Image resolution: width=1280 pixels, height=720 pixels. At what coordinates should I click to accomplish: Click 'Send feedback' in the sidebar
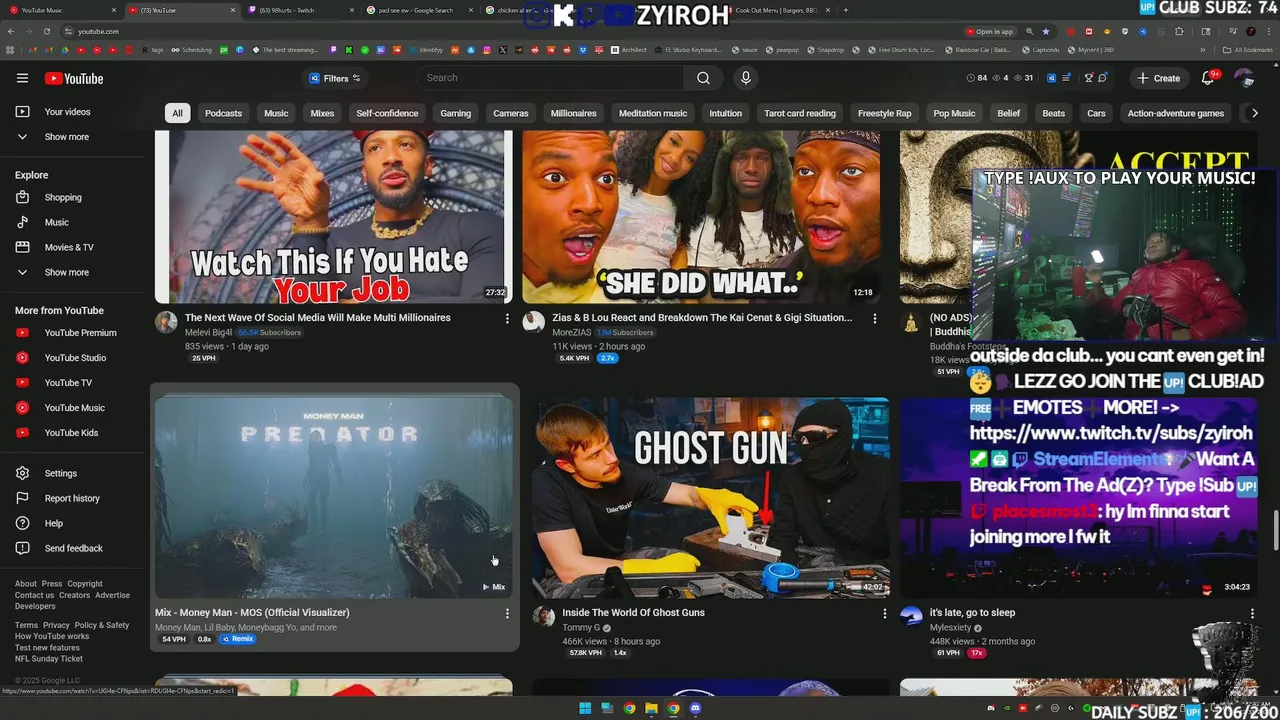(73, 548)
